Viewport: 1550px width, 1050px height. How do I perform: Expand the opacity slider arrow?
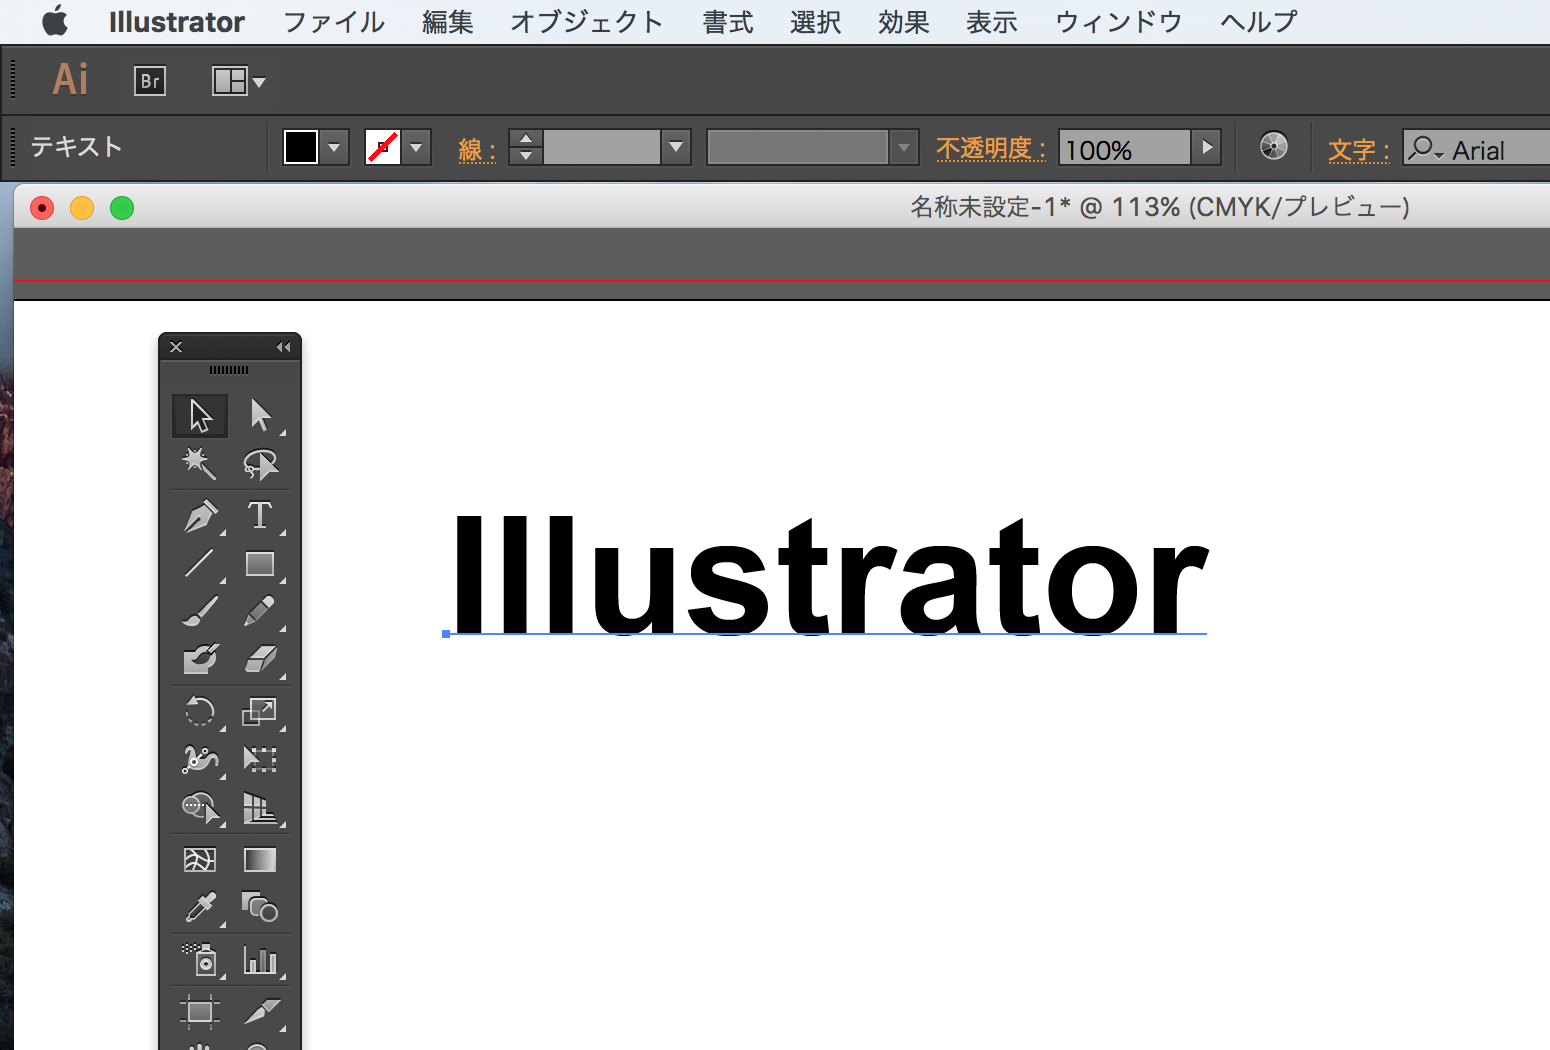[x=1207, y=148]
